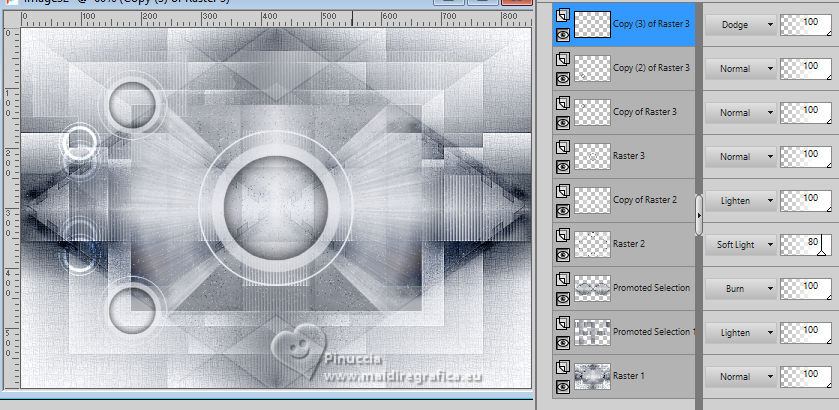This screenshot has width=839, height=410.
Task: Click the 80 opacity field of Raster 2
Action: click(806, 245)
